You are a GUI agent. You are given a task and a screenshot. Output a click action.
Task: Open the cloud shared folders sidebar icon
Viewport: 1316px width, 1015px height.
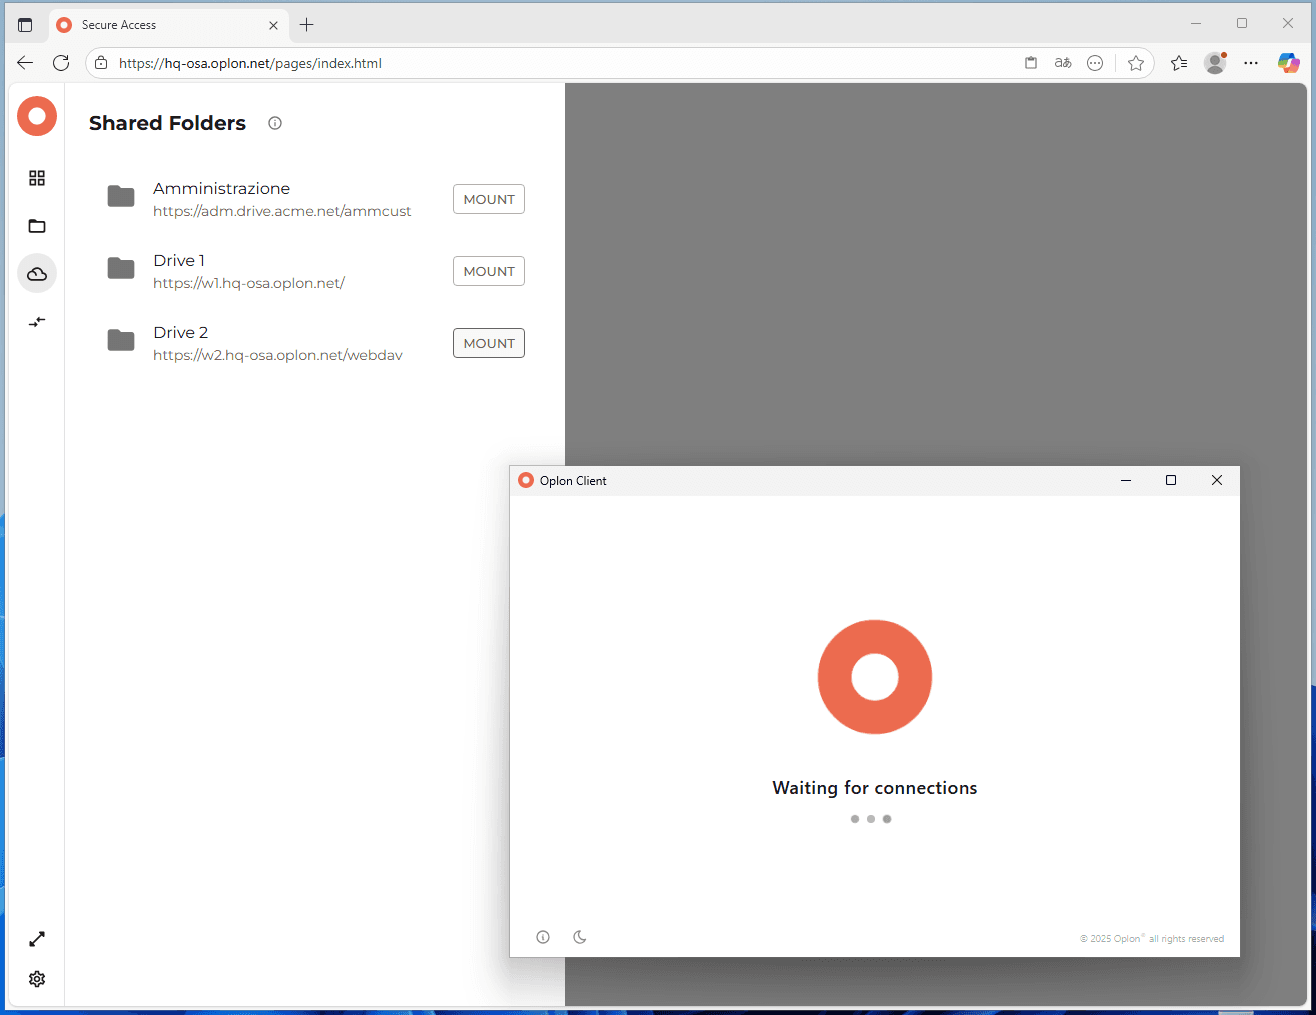[37, 274]
